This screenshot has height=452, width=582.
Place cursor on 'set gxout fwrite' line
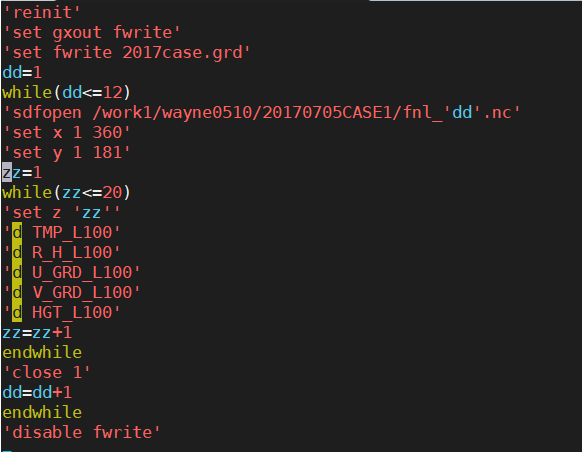tap(91, 33)
